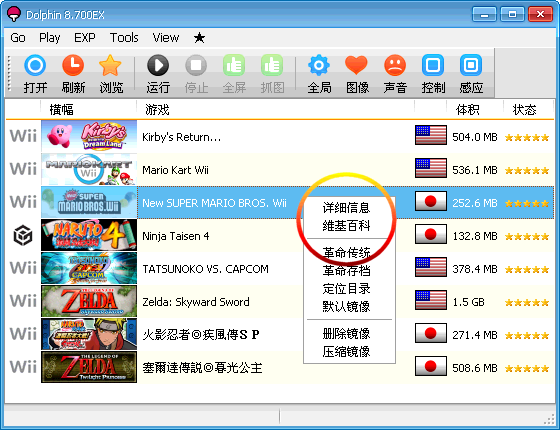Select the Mario Kart Wii banner thumbnail

click(89, 170)
